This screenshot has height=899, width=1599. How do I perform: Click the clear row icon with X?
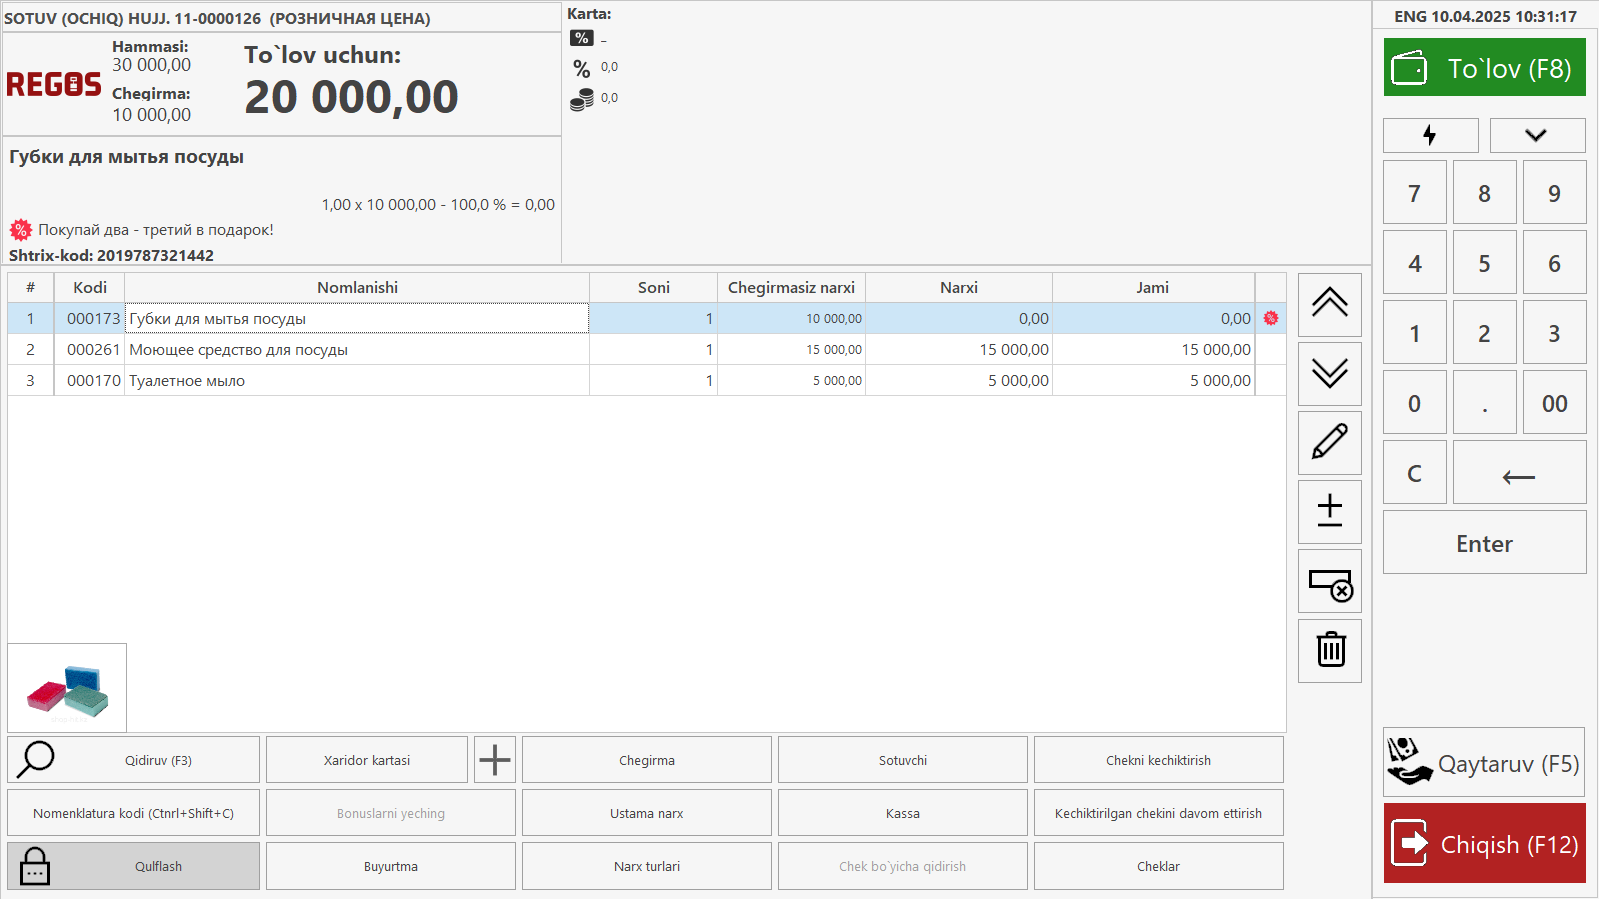[1329, 581]
